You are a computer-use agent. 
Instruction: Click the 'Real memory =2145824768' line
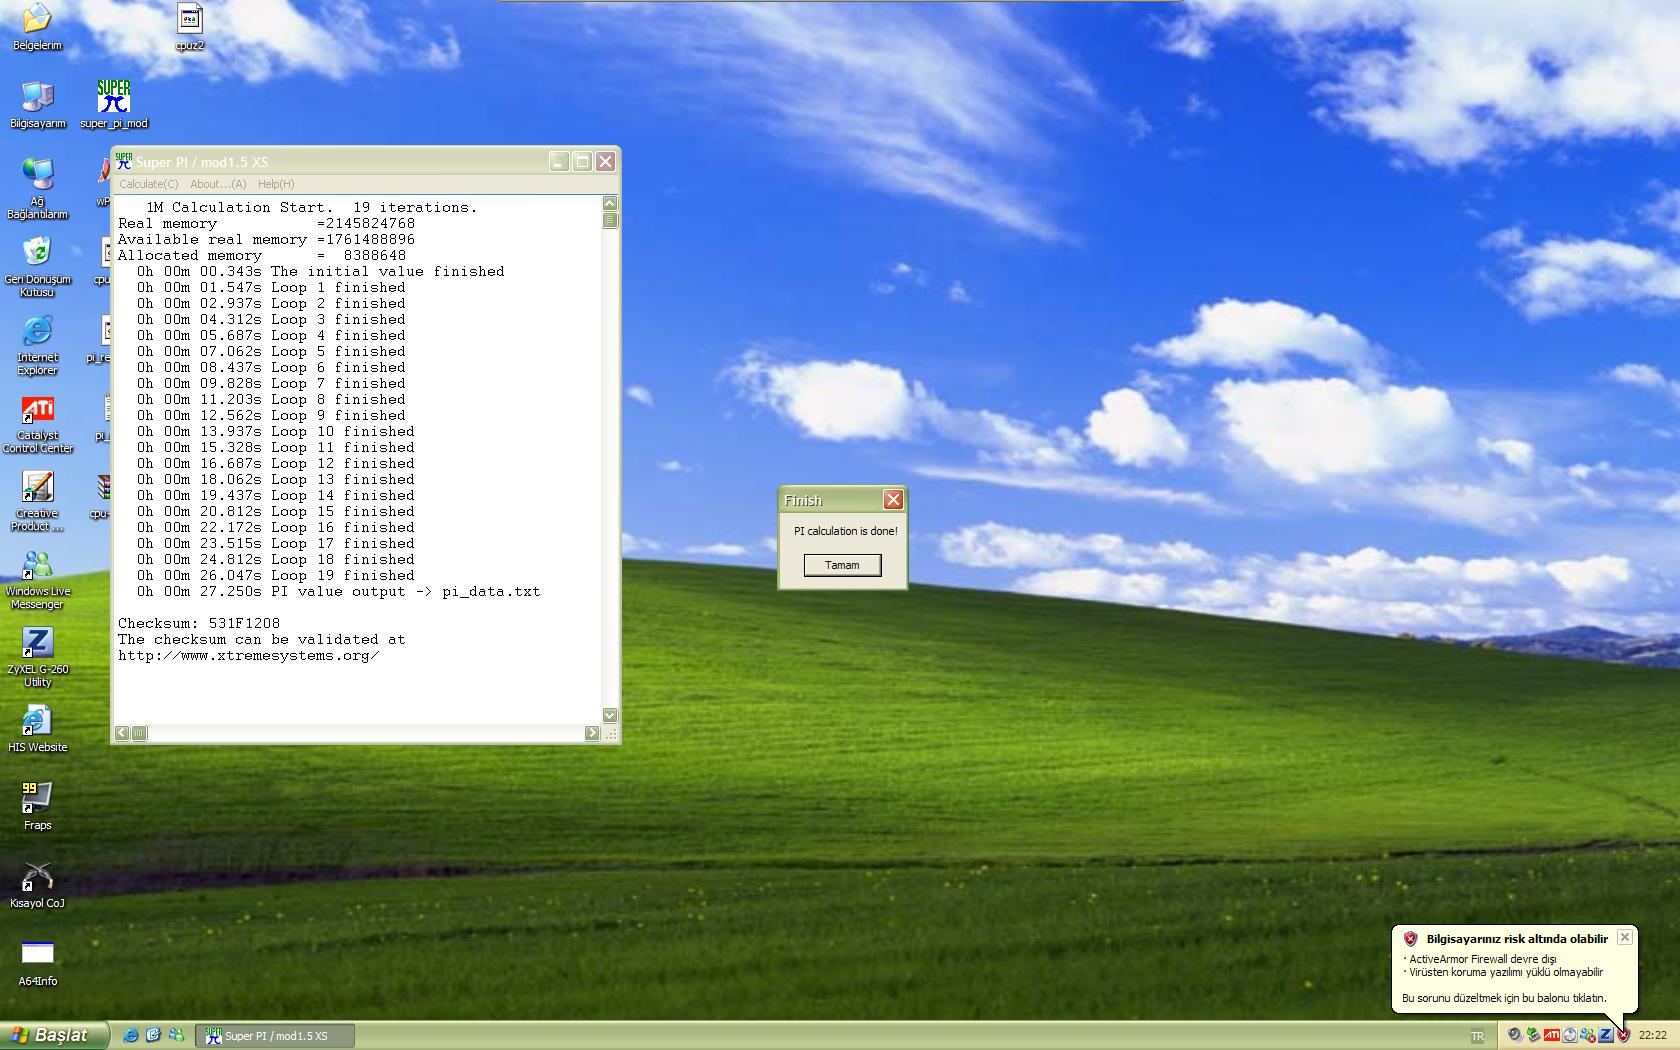coord(266,223)
